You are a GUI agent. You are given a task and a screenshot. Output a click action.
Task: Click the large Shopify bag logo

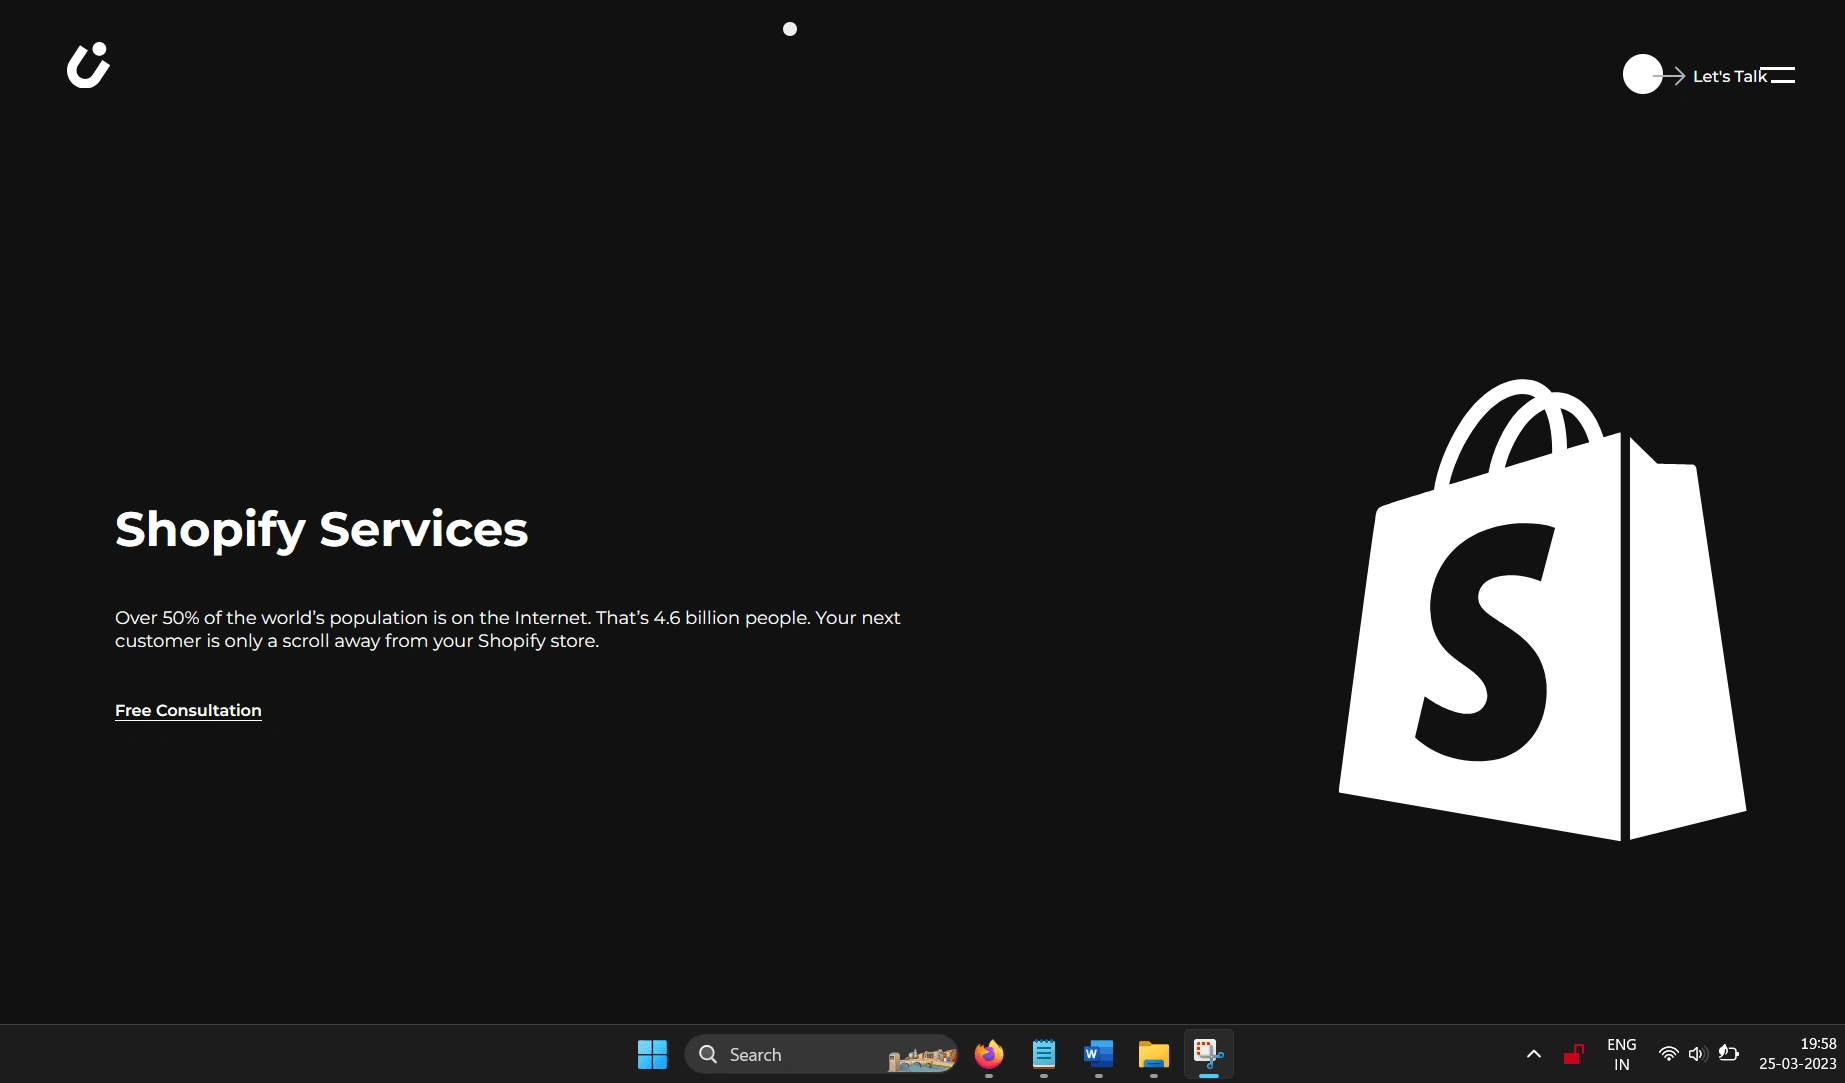pos(1542,610)
